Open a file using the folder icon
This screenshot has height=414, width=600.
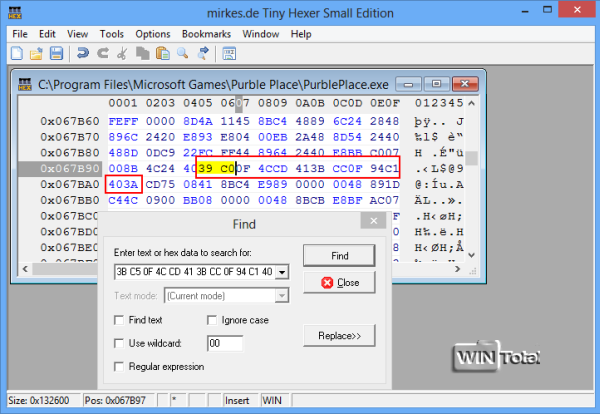(x=36, y=54)
